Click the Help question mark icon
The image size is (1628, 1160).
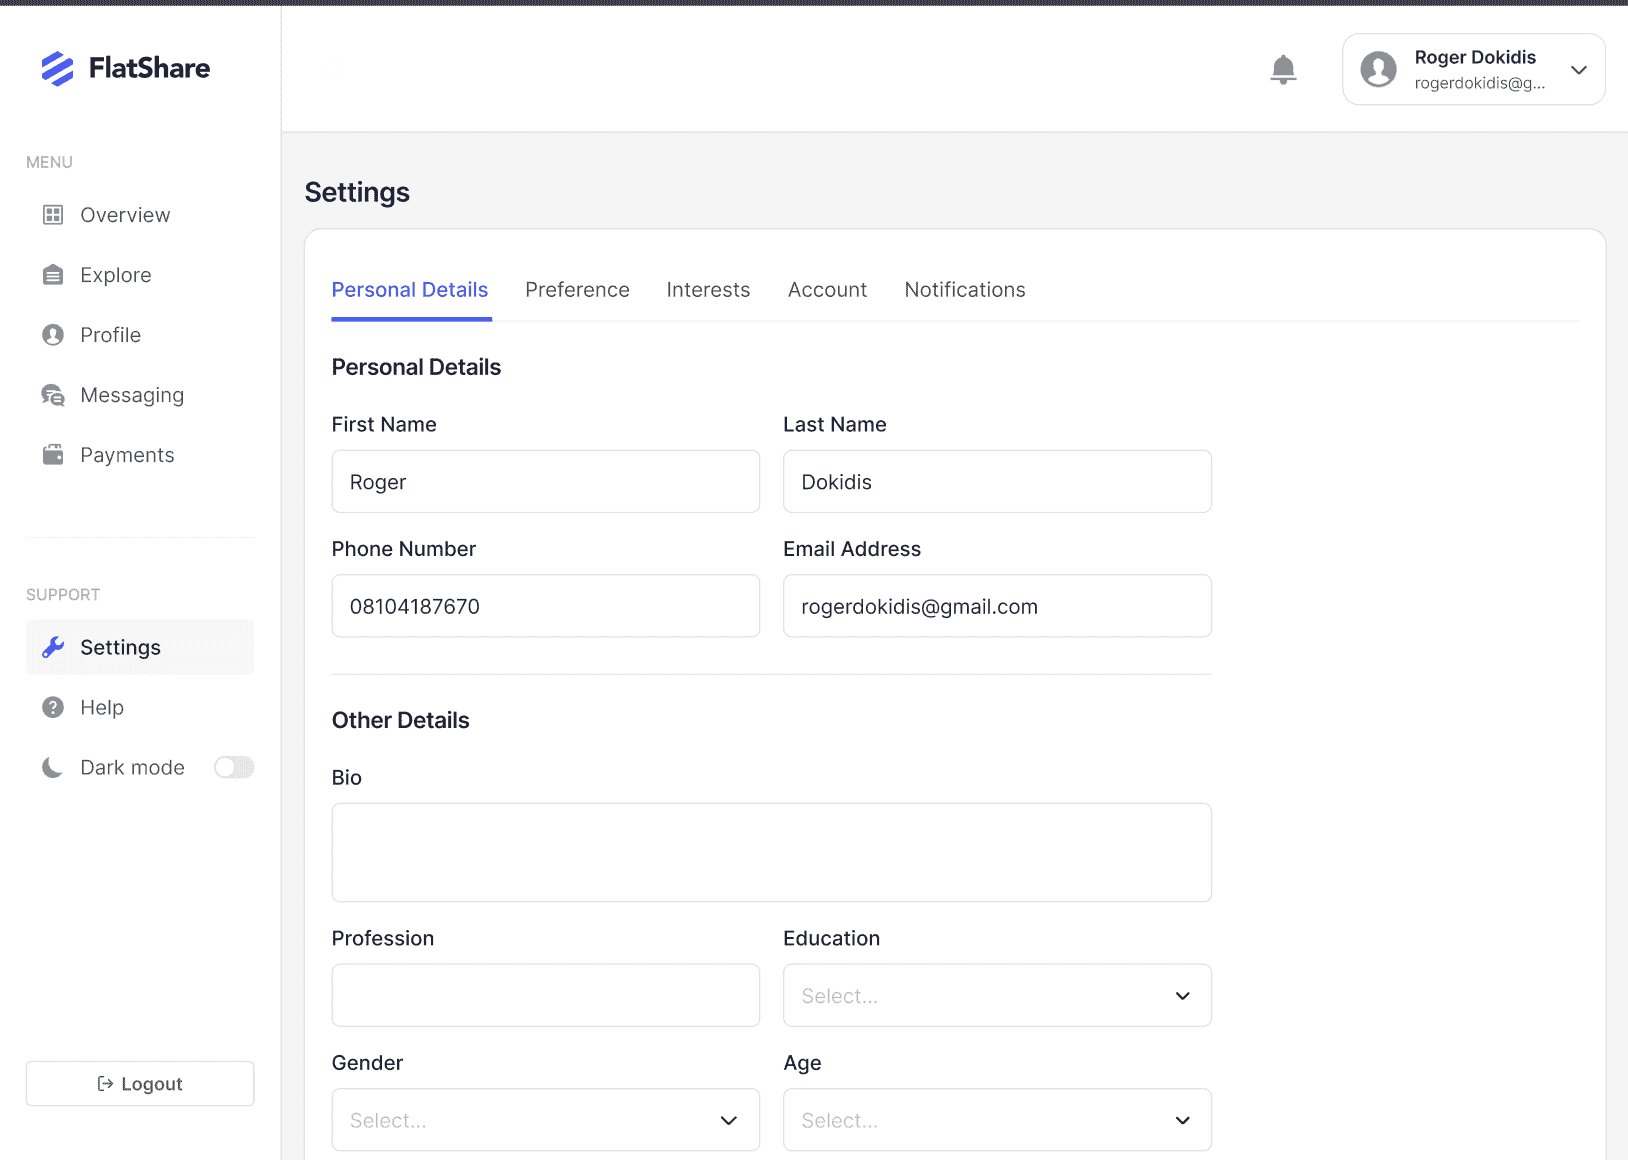point(53,707)
